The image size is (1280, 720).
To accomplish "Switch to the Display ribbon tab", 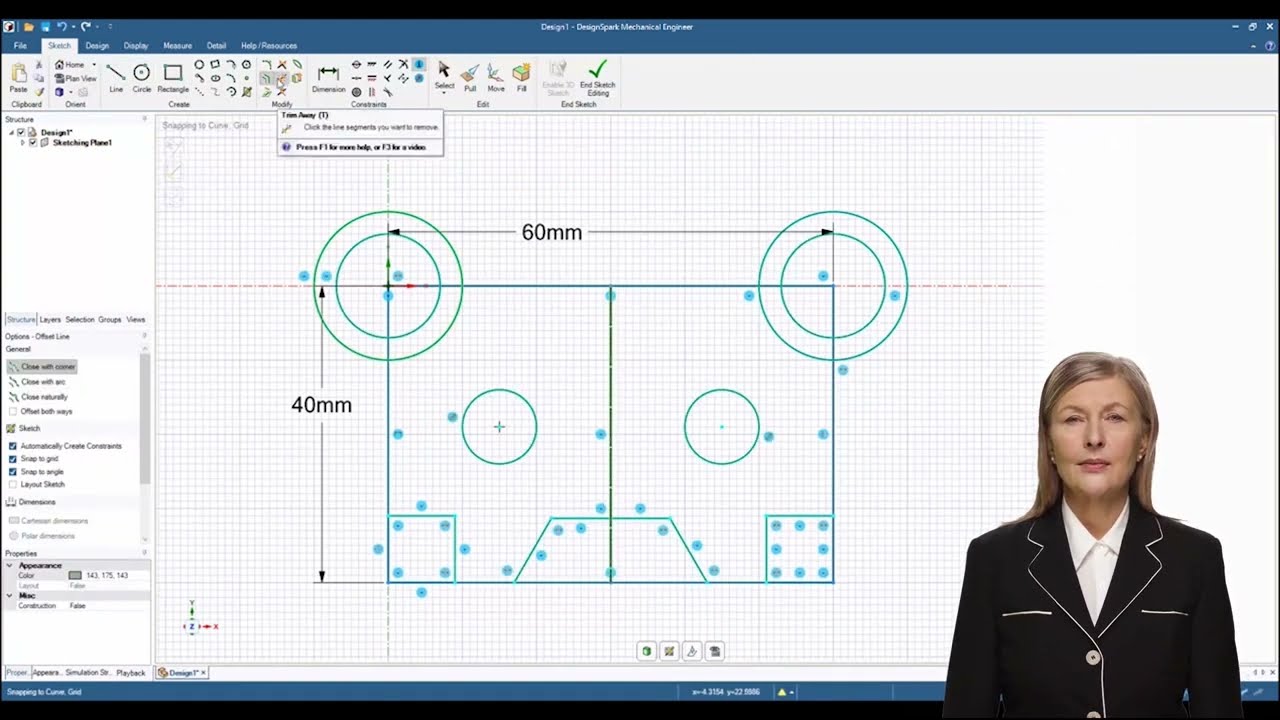I will [136, 46].
